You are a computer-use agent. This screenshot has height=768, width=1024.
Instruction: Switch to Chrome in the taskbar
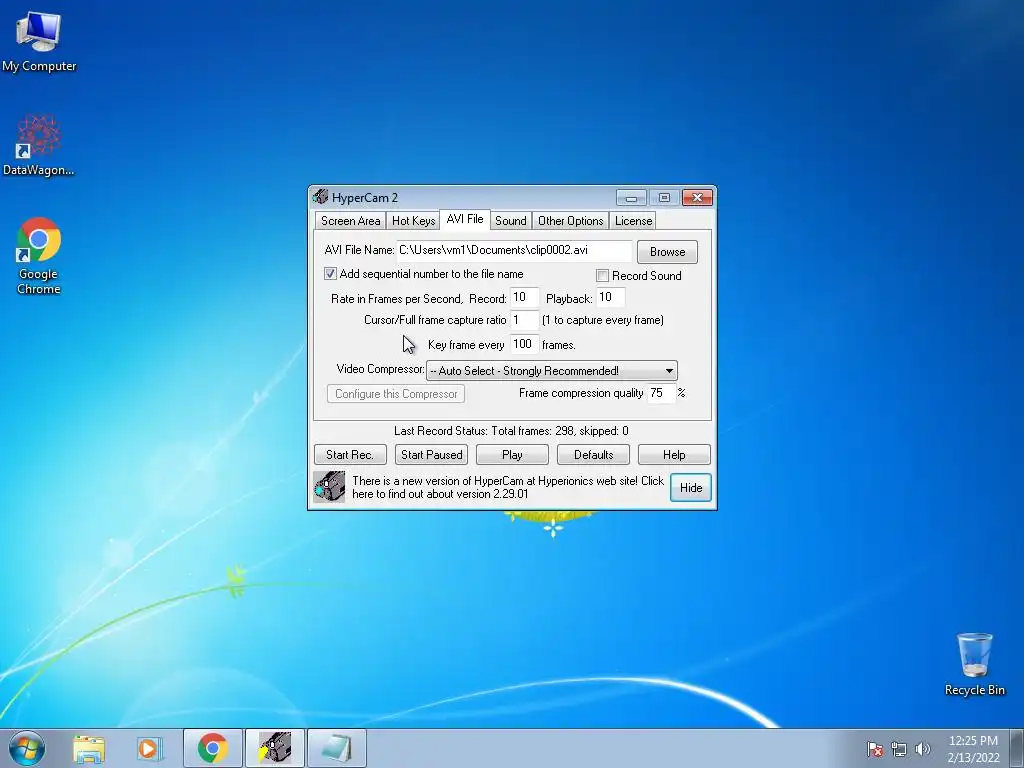coord(213,748)
